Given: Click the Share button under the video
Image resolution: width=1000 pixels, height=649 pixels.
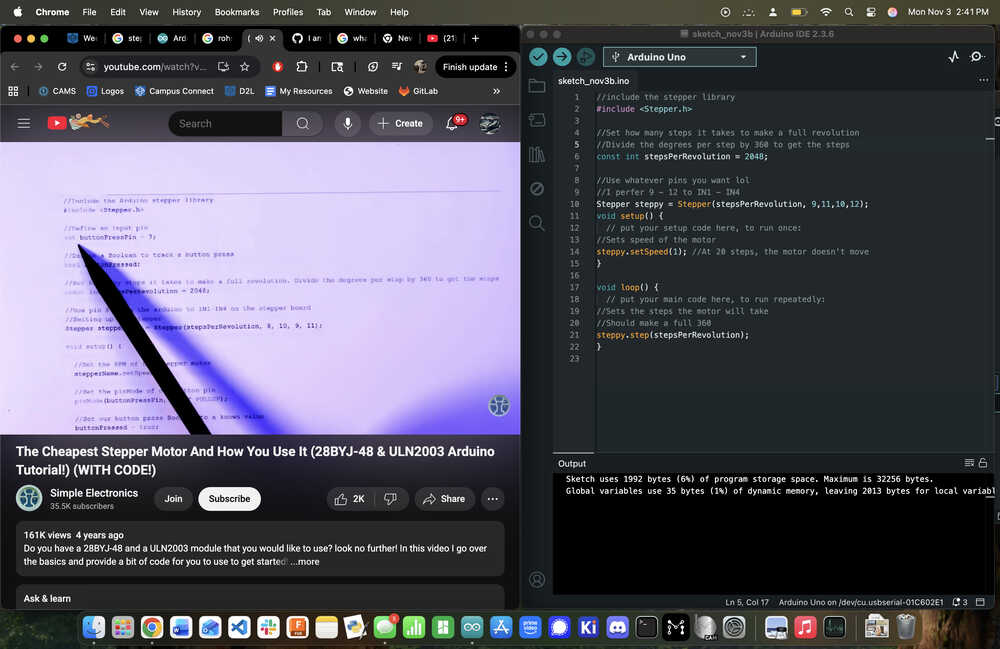Looking at the screenshot, I should click(443, 499).
